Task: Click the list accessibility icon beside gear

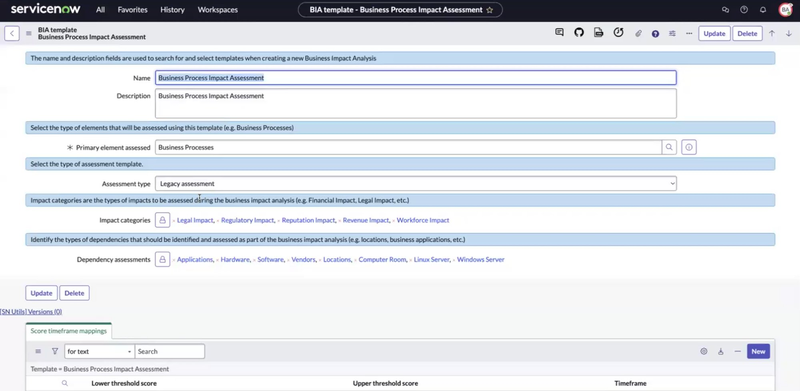Action: [721, 351]
